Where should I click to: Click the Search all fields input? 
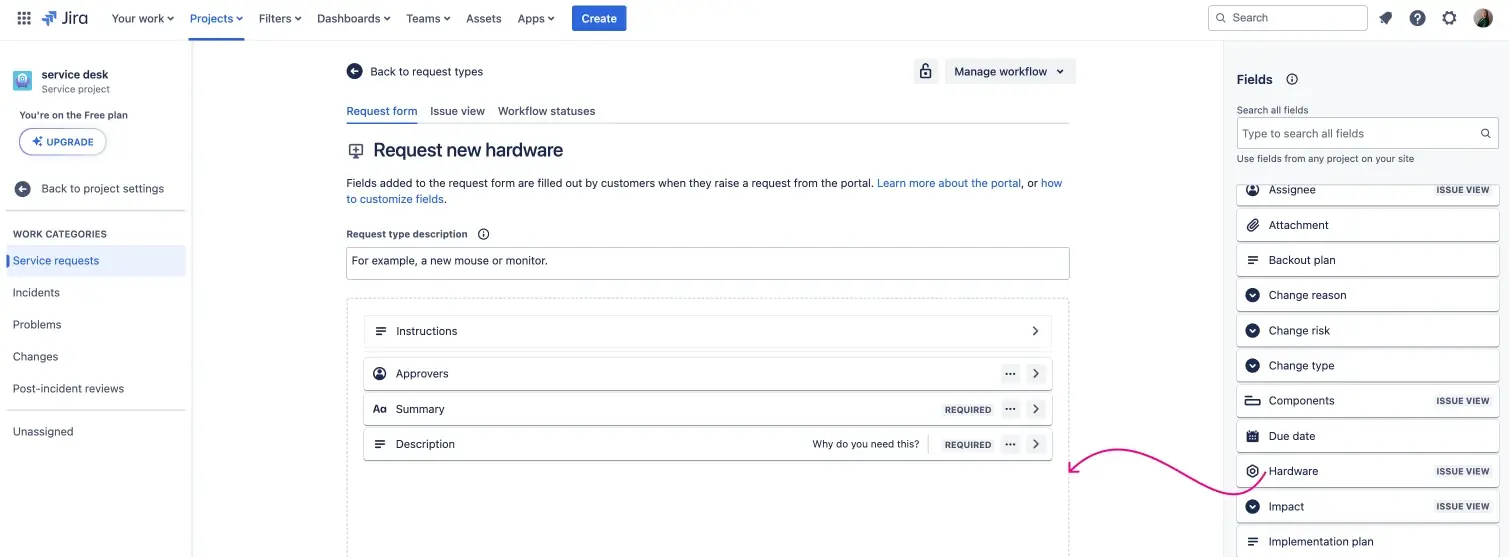click(1358, 133)
